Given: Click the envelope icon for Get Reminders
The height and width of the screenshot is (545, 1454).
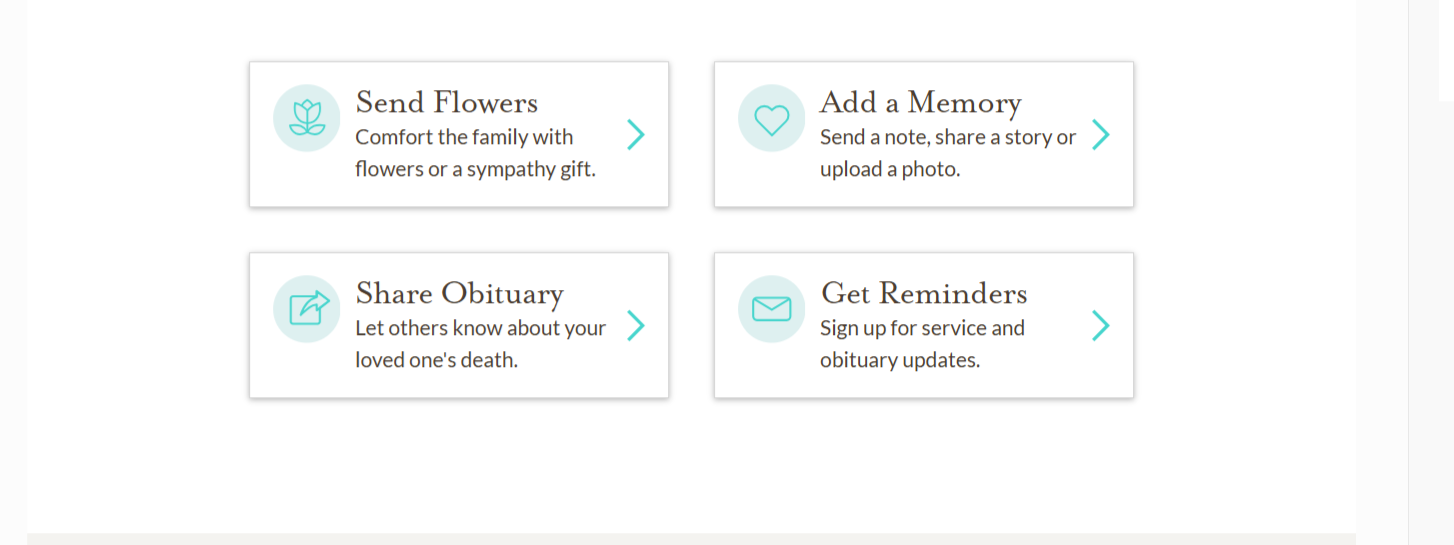Looking at the screenshot, I should [x=771, y=308].
